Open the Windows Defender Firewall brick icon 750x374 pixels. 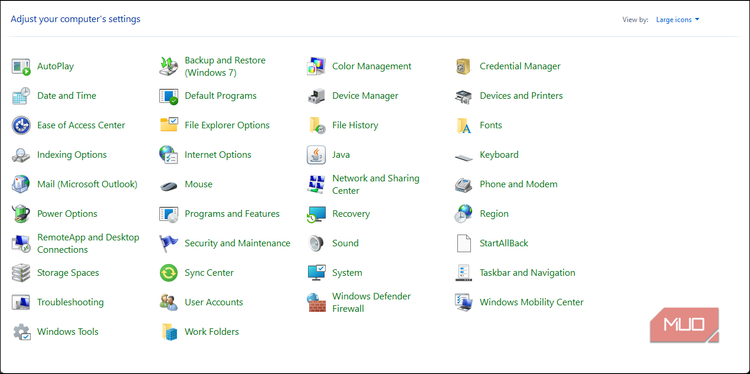point(316,303)
